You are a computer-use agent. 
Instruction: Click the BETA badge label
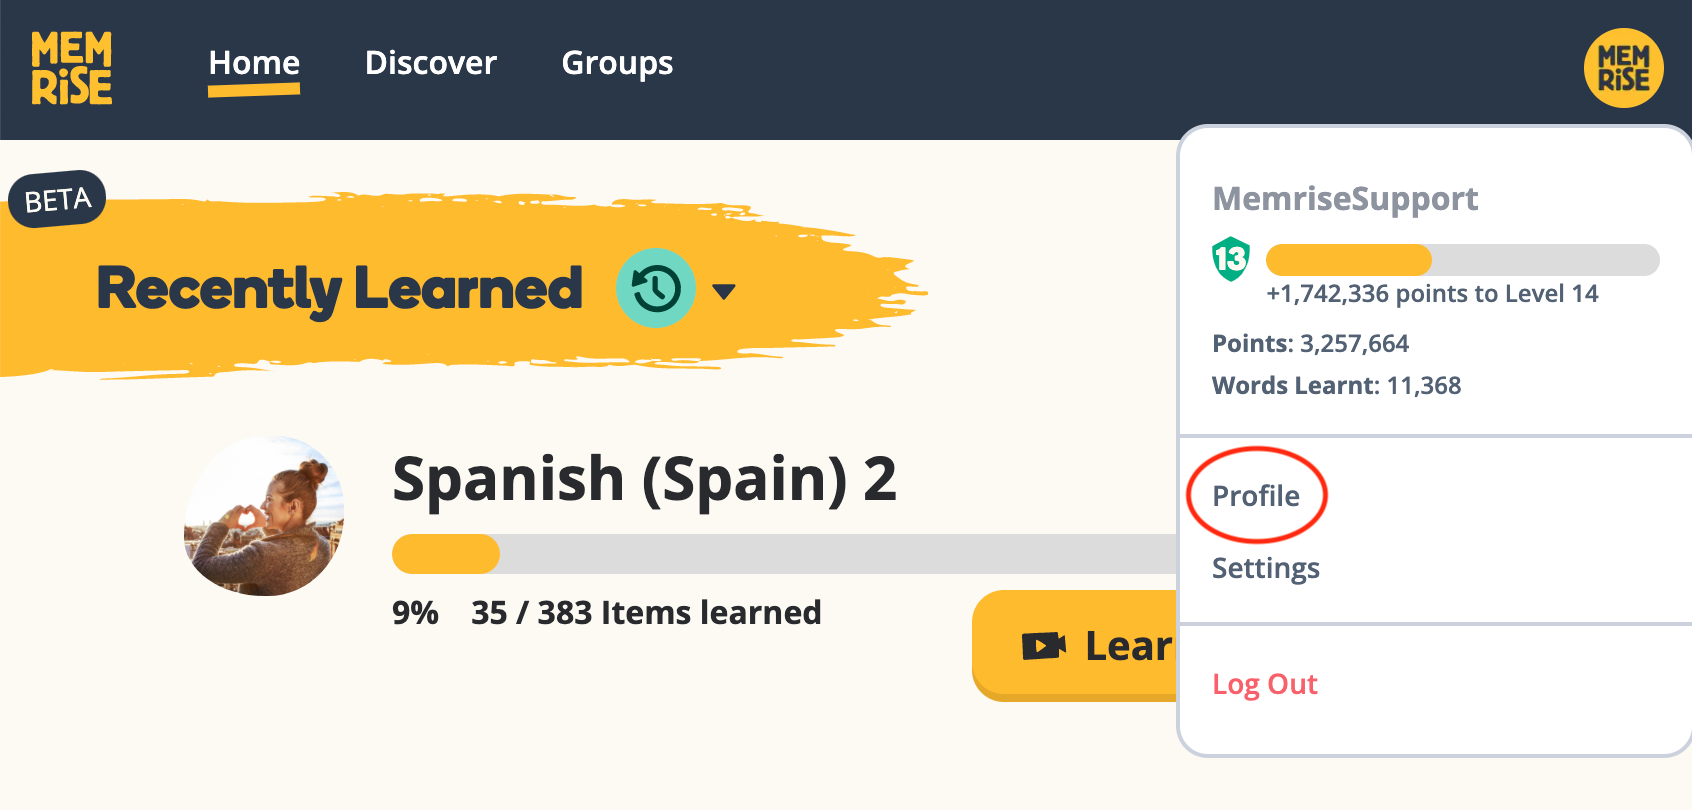click(57, 199)
